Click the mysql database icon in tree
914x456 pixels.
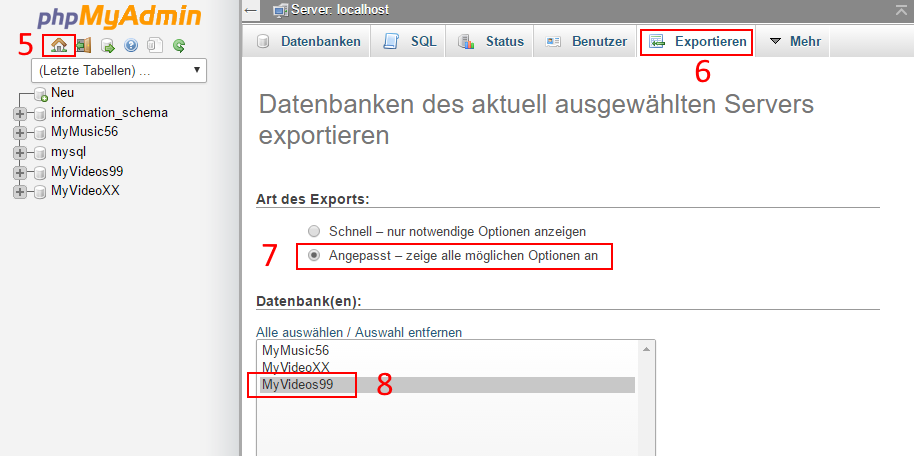tap(40, 153)
